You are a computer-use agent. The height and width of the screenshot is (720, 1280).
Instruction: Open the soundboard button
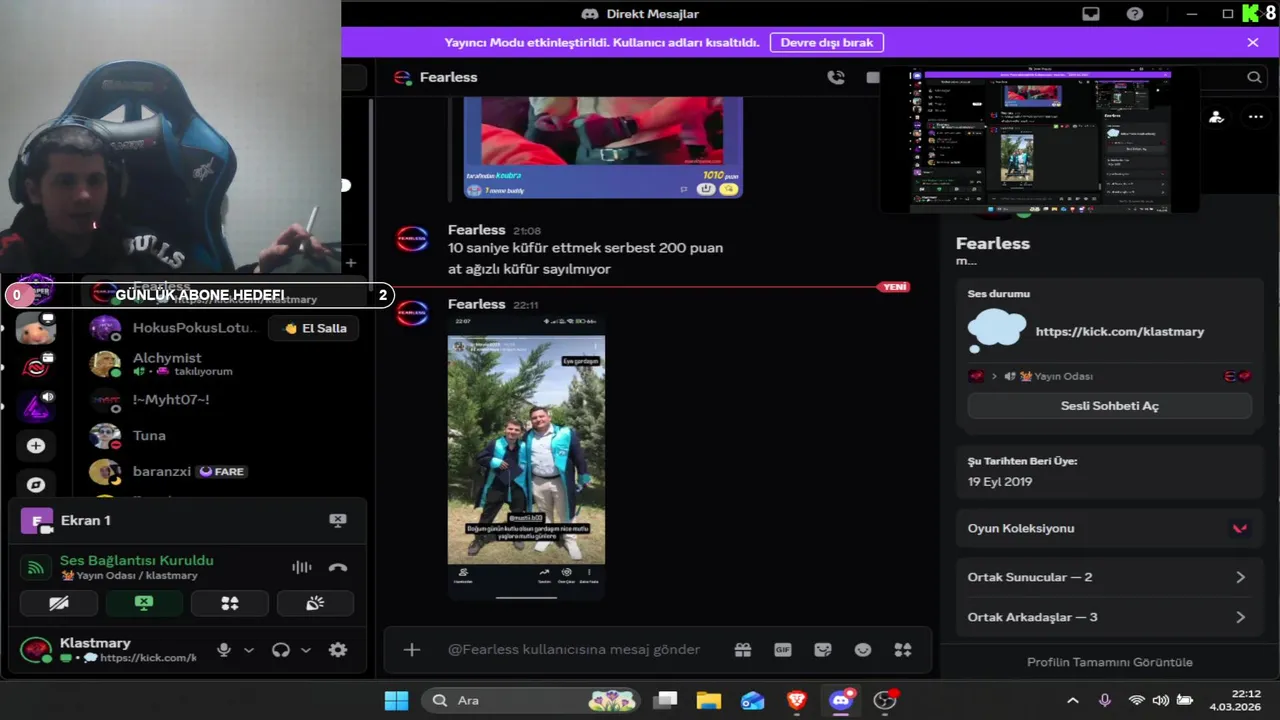click(x=315, y=603)
